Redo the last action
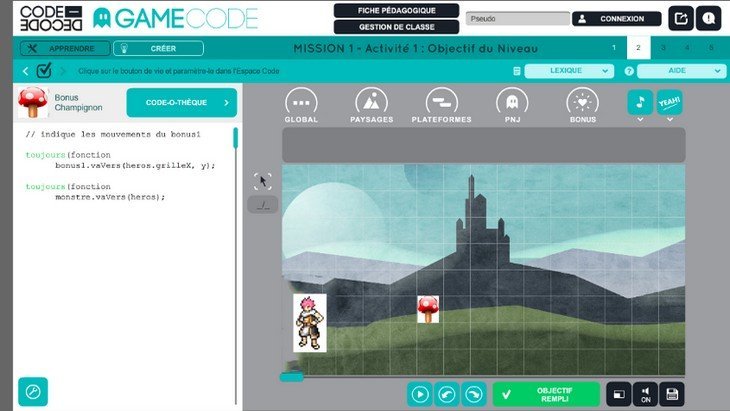 474,394
